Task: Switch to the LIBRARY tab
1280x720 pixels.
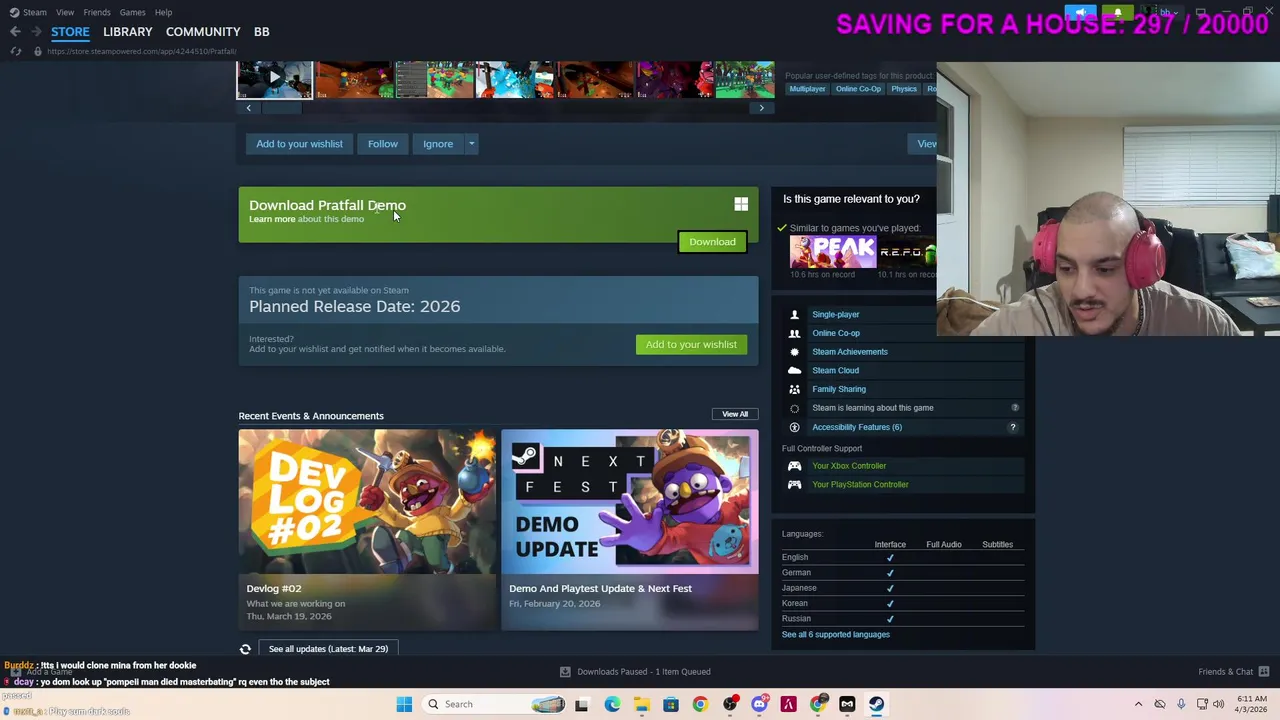Action: [128, 32]
